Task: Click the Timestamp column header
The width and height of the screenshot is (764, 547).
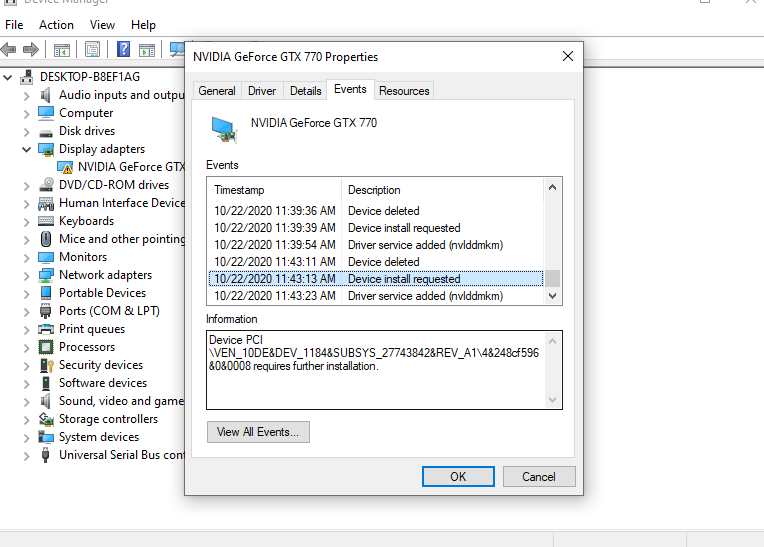Action: point(275,190)
